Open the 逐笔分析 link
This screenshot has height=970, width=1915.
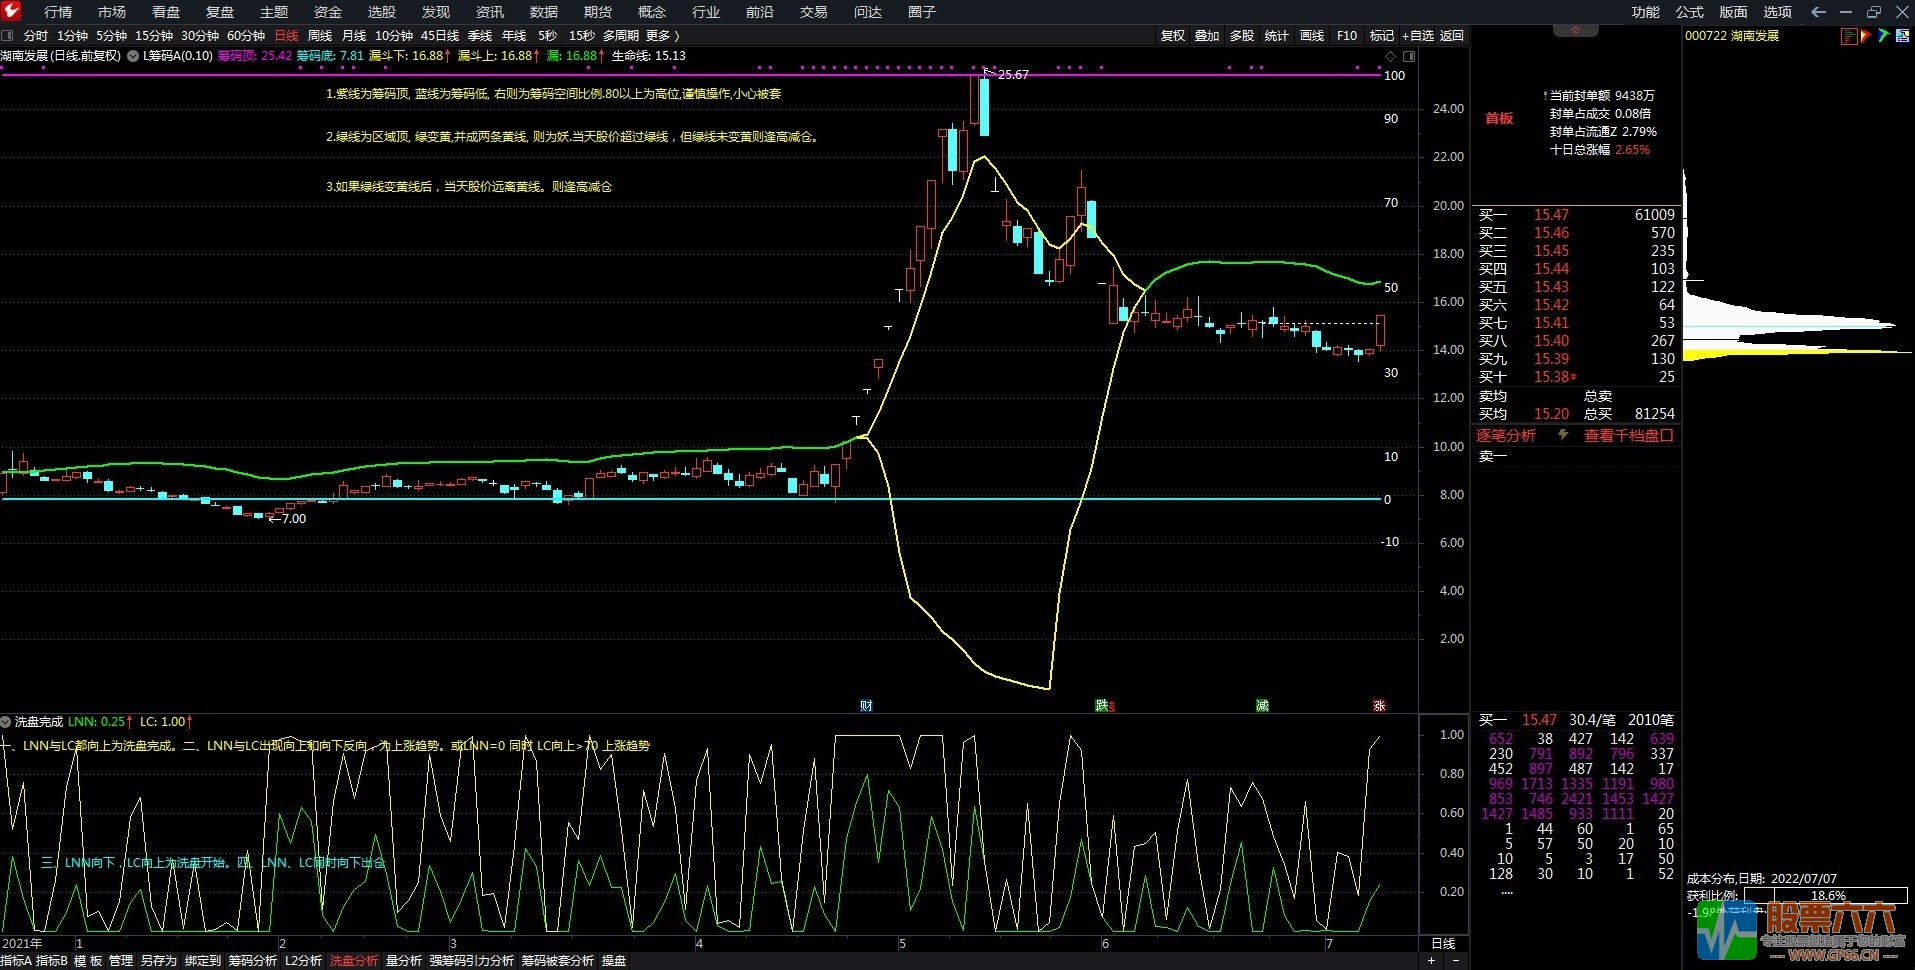pos(1506,435)
